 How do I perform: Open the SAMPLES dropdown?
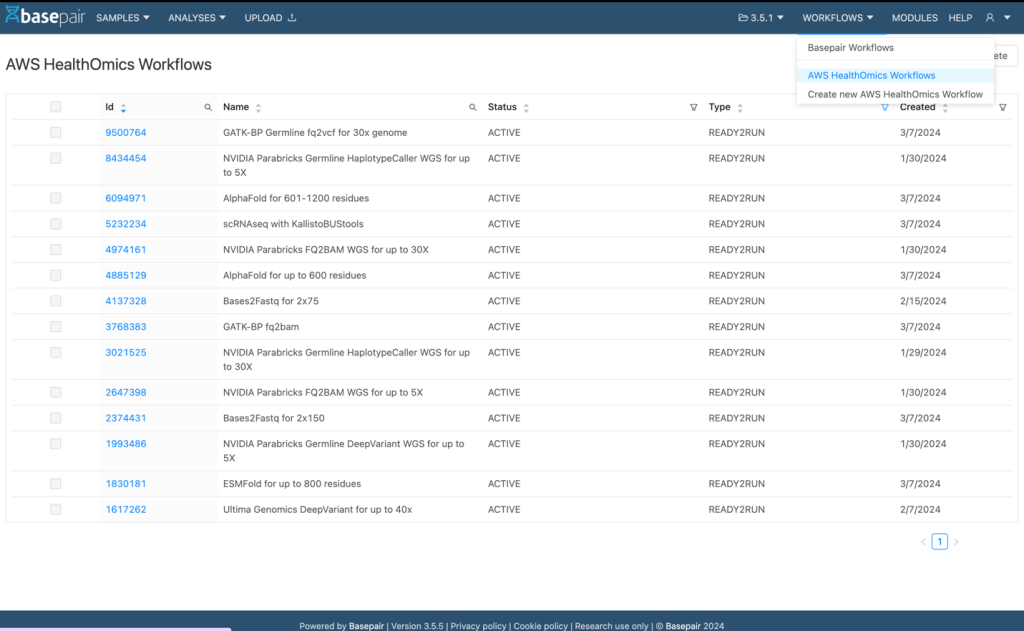[122, 17]
